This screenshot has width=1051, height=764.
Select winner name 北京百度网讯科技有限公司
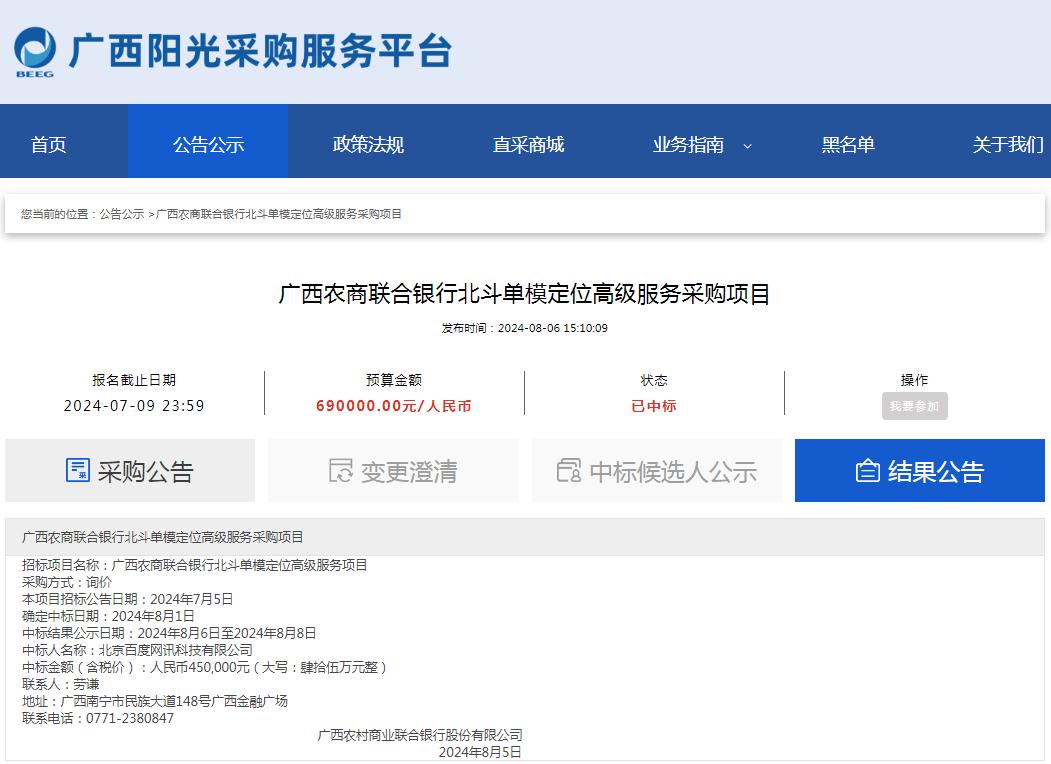[x=176, y=650]
